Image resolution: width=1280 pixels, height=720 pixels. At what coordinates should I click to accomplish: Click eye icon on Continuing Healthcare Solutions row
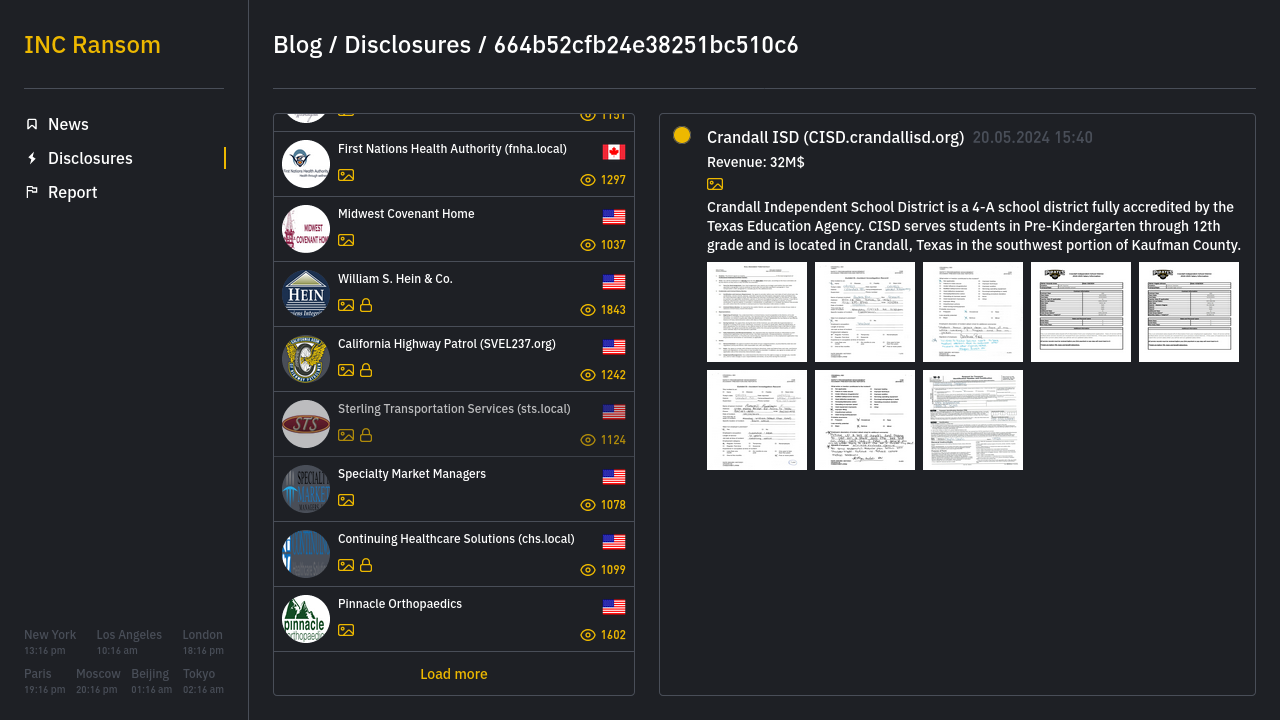pyautogui.click(x=588, y=570)
